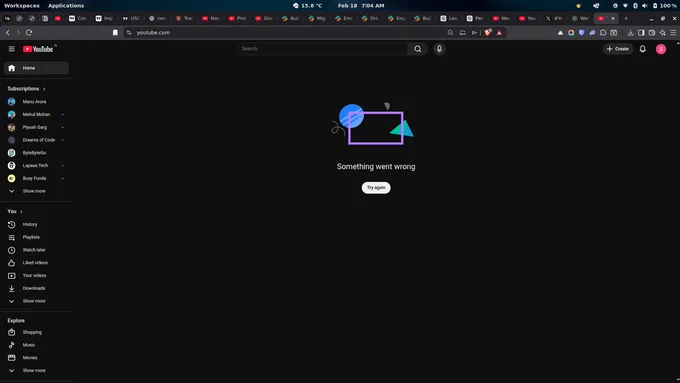Click the youtube.com address bar
This screenshot has height=383, width=680.
pos(286,33)
